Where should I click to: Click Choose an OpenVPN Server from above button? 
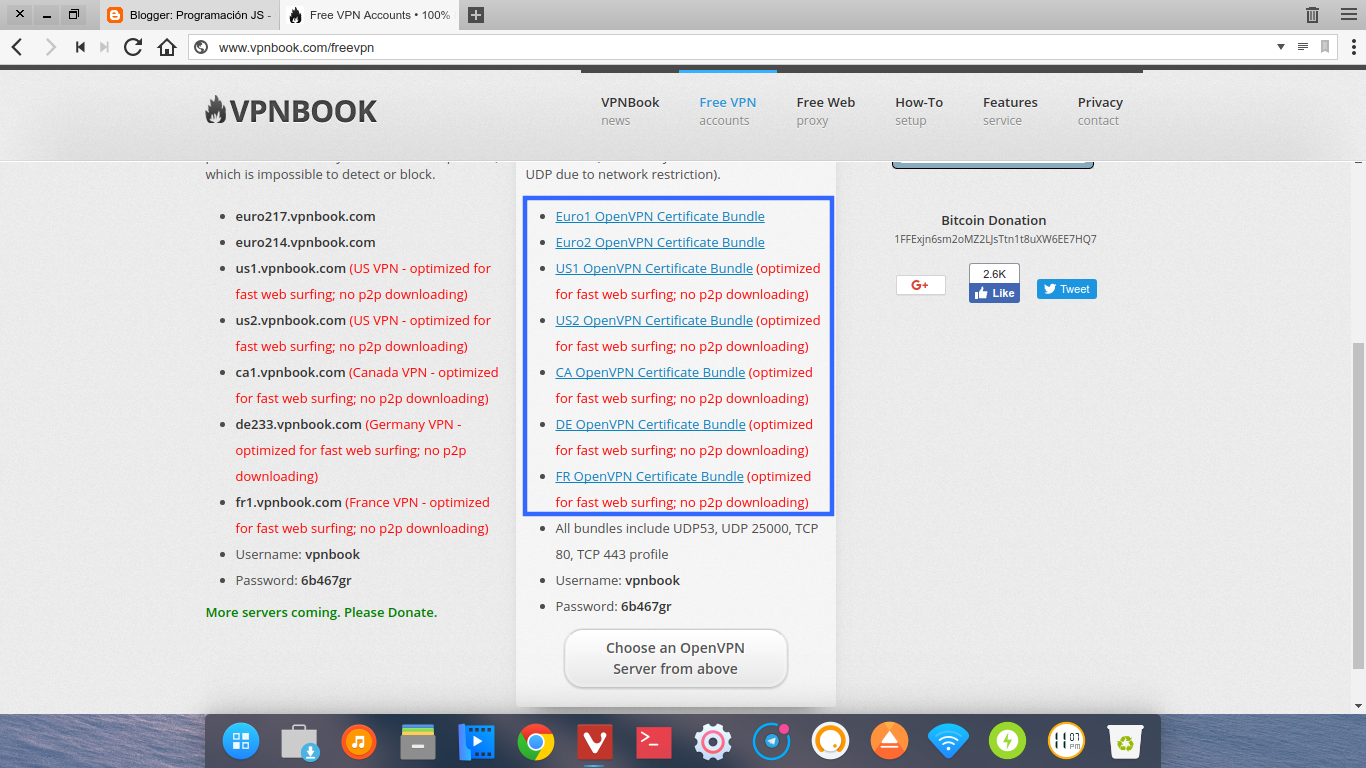676,658
